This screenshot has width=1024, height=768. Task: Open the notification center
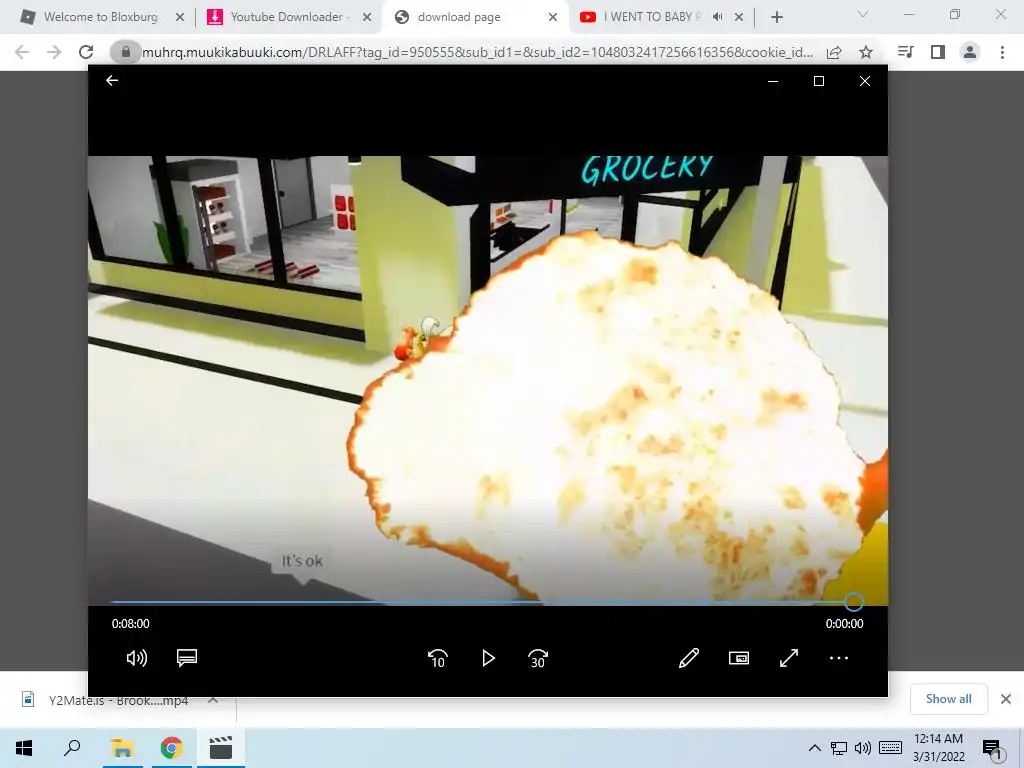[x=991, y=748]
